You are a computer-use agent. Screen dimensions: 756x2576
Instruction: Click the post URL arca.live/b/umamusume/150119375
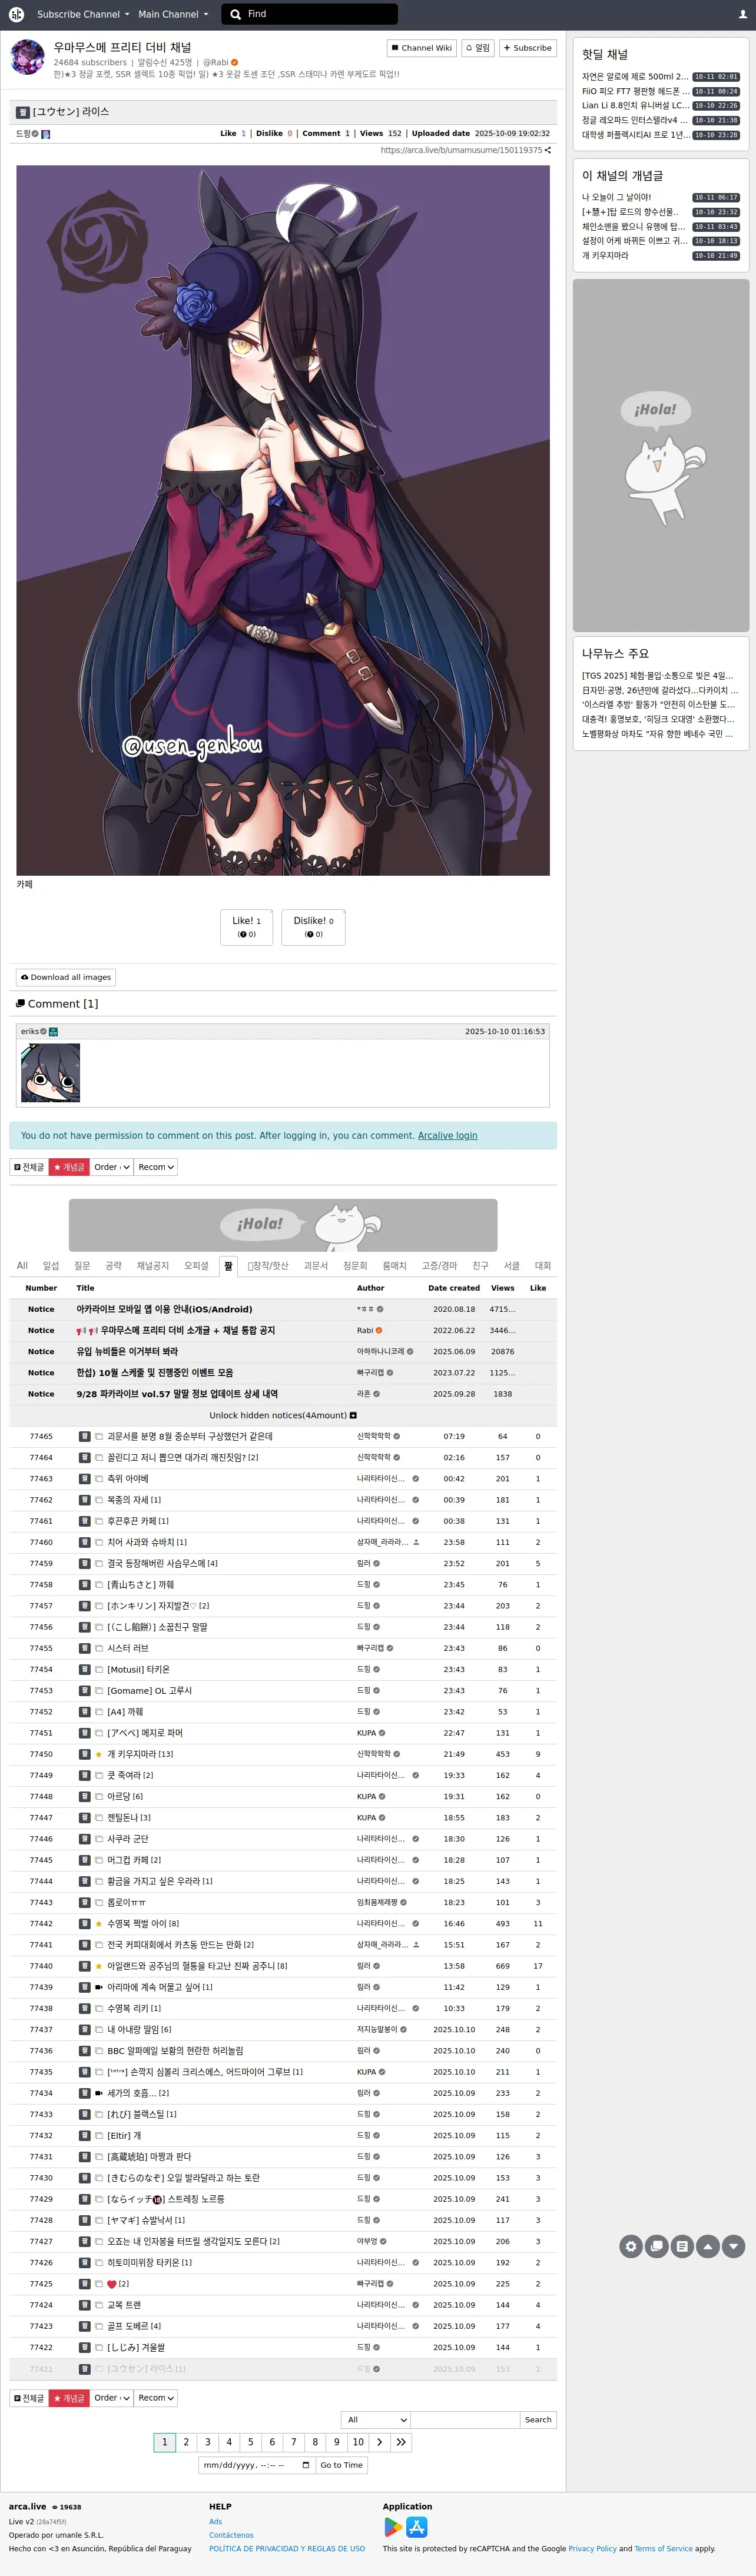pyautogui.click(x=461, y=150)
